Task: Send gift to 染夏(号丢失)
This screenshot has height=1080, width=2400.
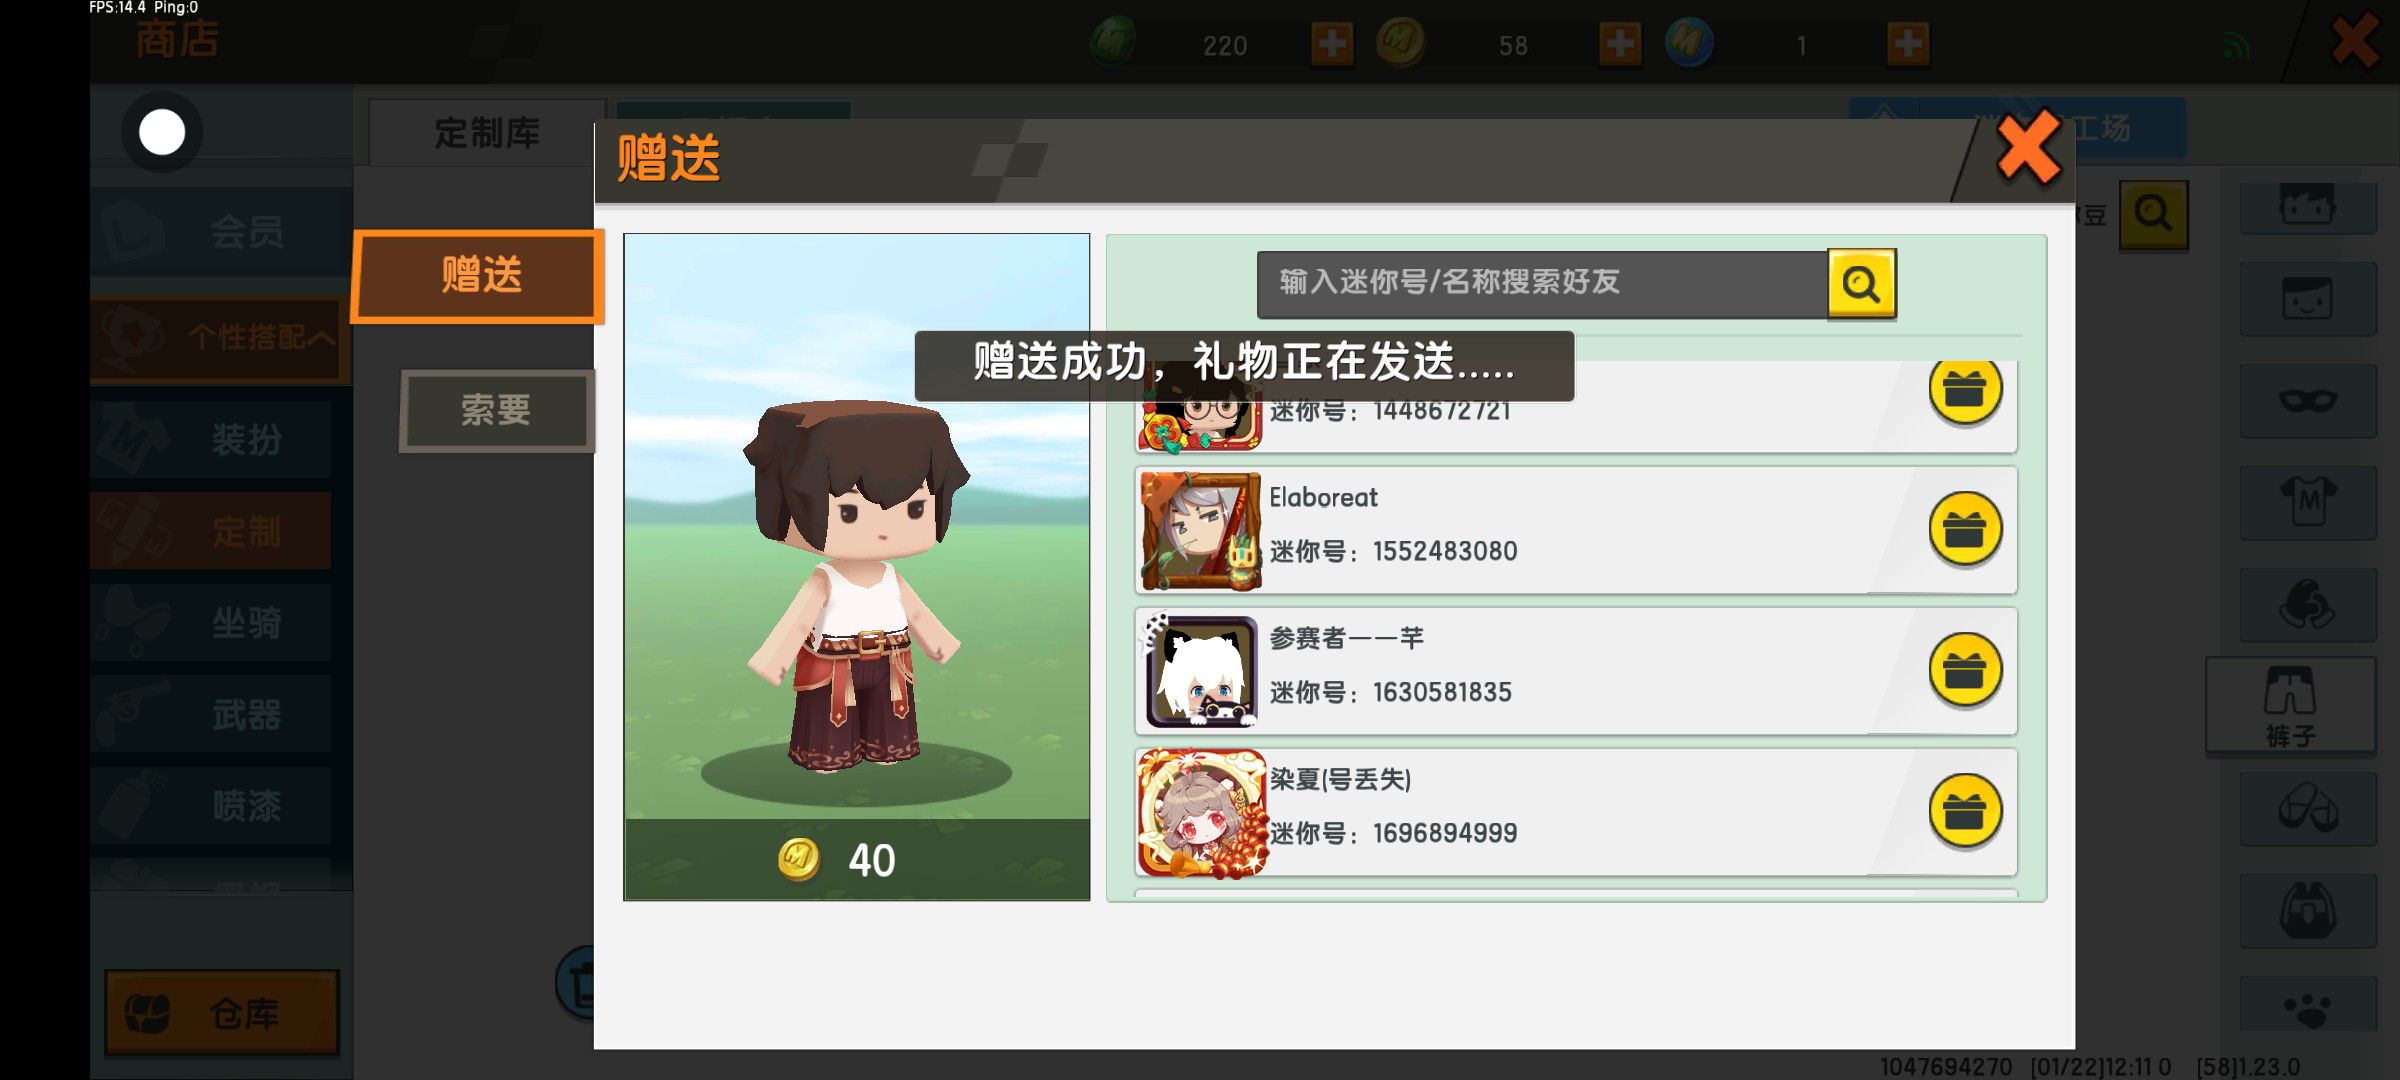Action: (1964, 811)
